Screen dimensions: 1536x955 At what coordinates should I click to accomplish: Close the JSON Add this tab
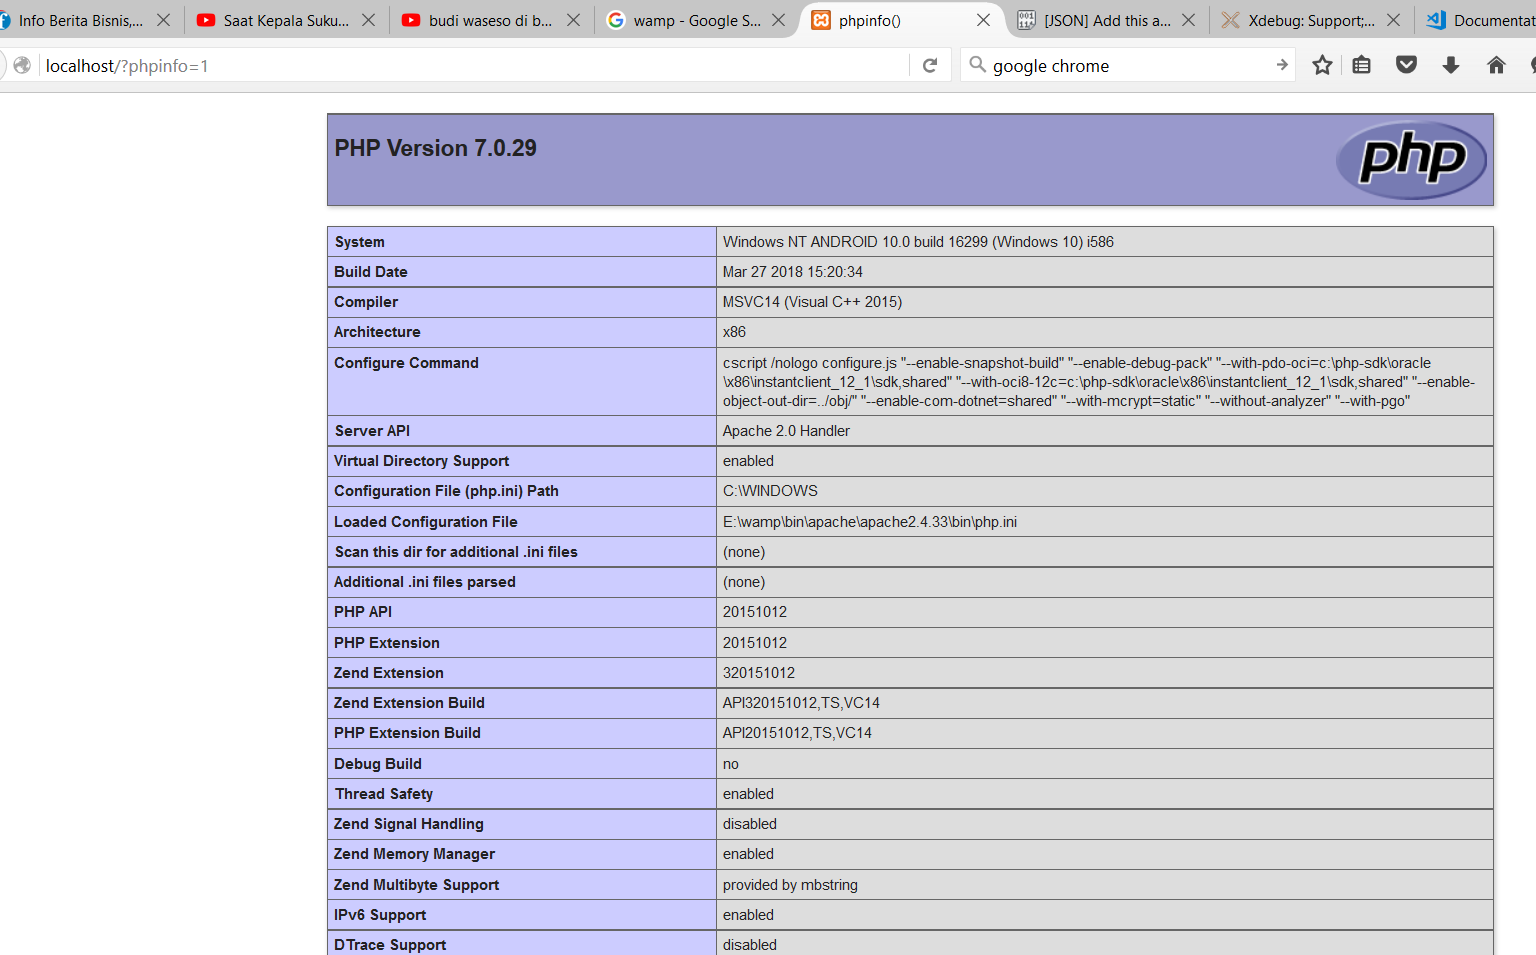pos(1188,20)
